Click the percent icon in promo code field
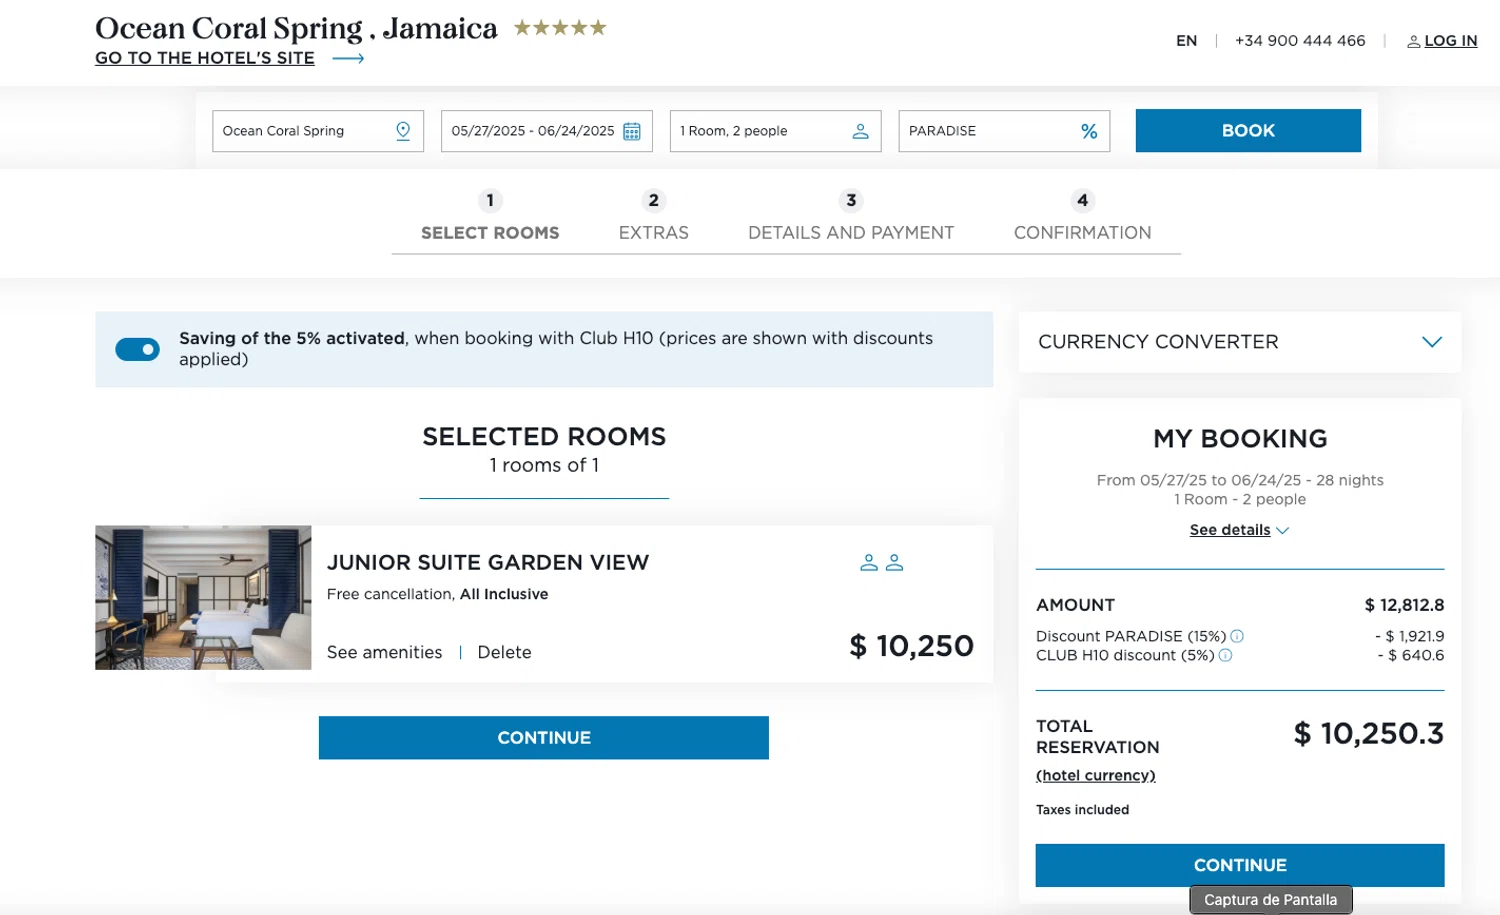This screenshot has height=915, width=1500. pos(1089,131)
